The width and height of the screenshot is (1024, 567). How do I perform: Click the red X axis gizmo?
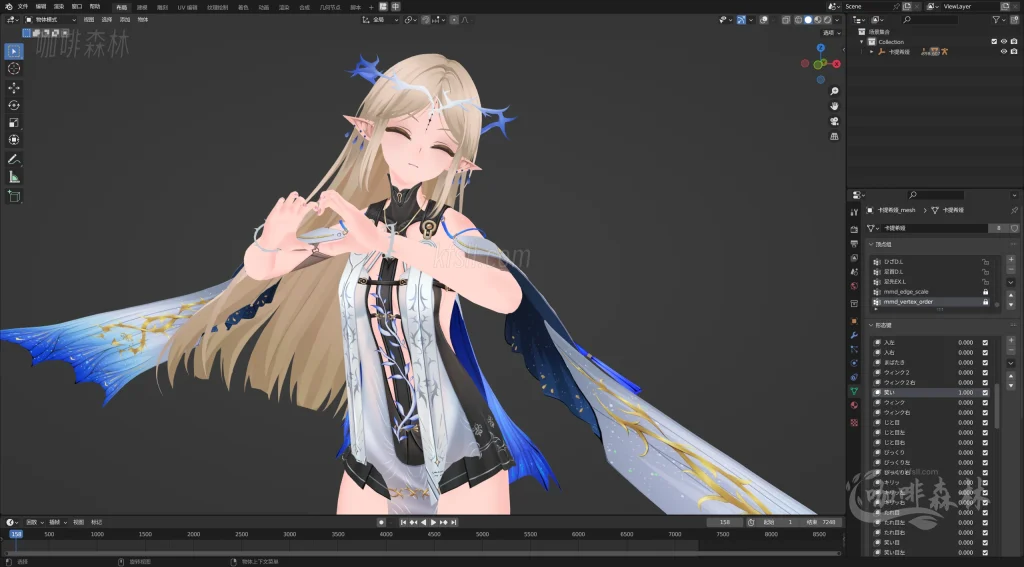(x=836, y=64)
